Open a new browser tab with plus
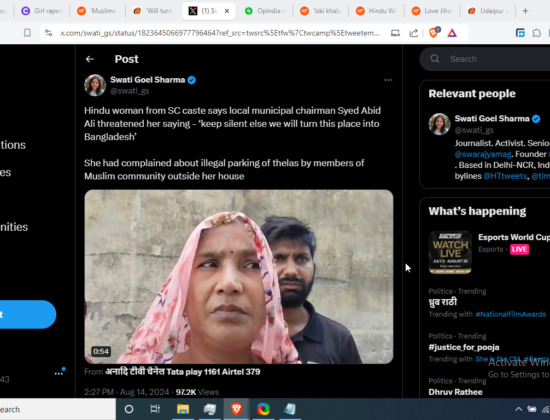Viewport: 550px width, 420px height. tap(525, 11)
